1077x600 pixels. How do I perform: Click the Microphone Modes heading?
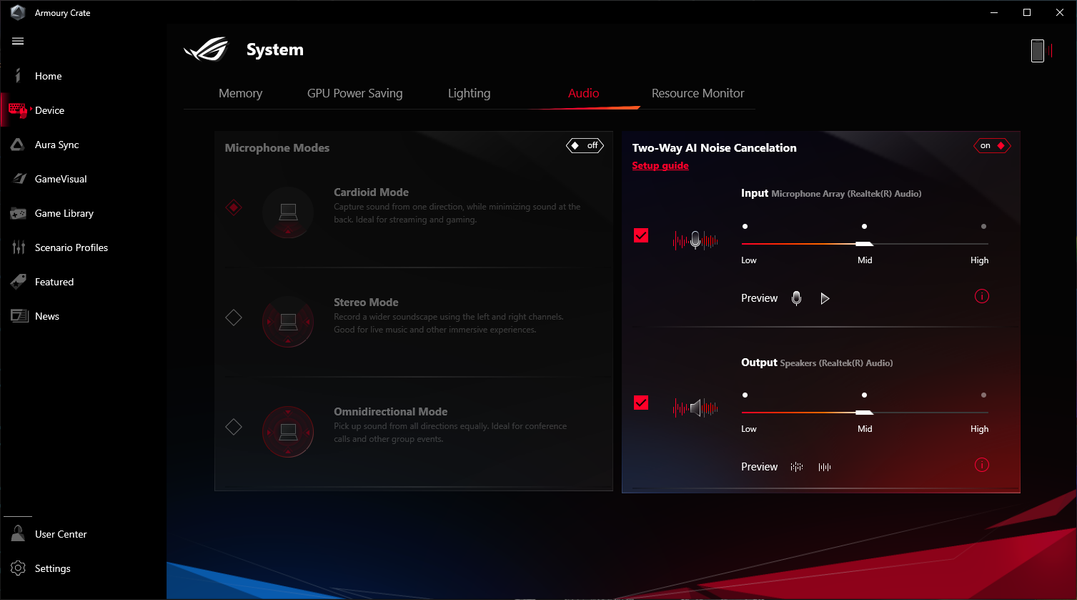pyautogui.click(x=277, y=148)
